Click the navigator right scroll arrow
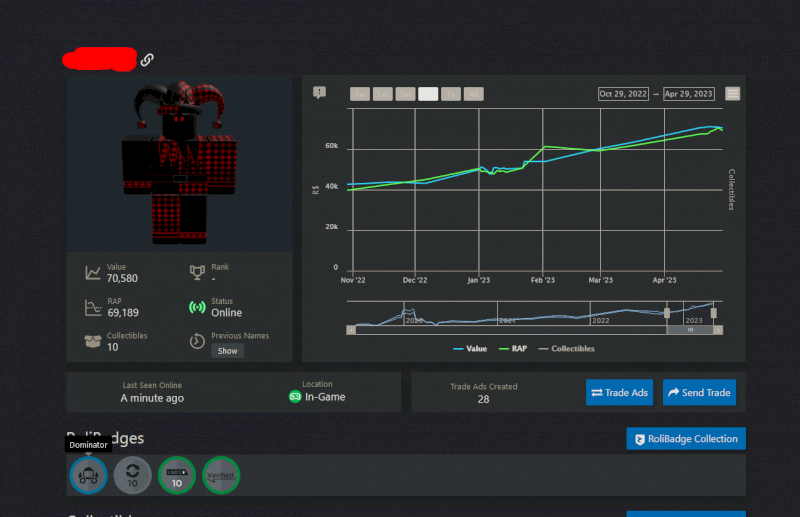 pos(718,330)
